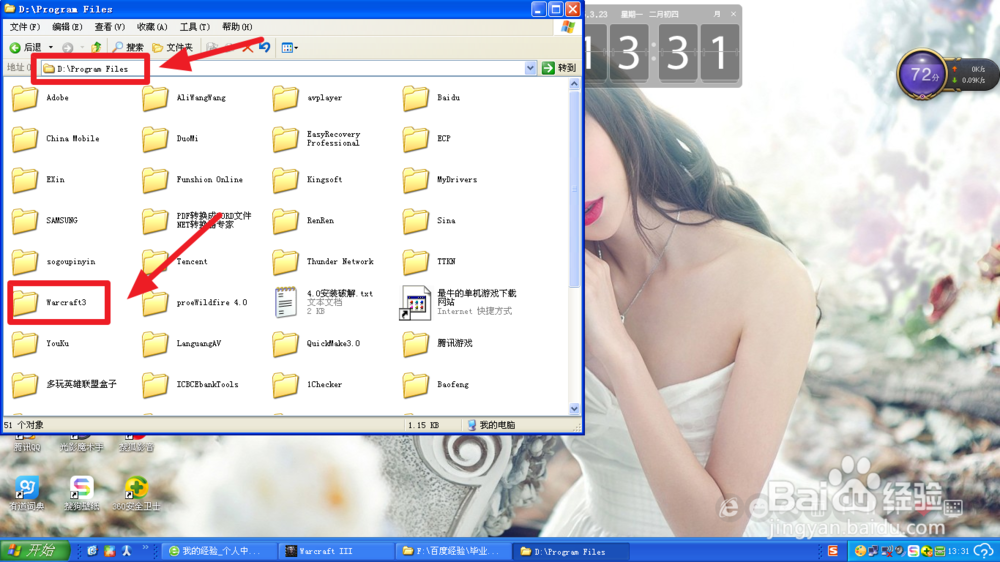Screen dimensions: 1000x562
Task: Select the Funshion Online folder
Action: pos(193,179)
